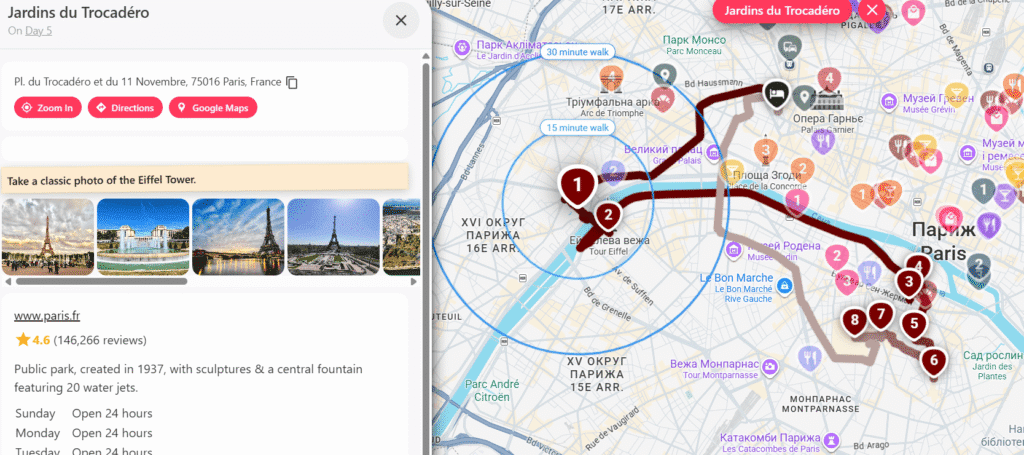Click the orange marker on Arc de Triomphe
Screen dimensions: 1024x455
coord(611,78)
